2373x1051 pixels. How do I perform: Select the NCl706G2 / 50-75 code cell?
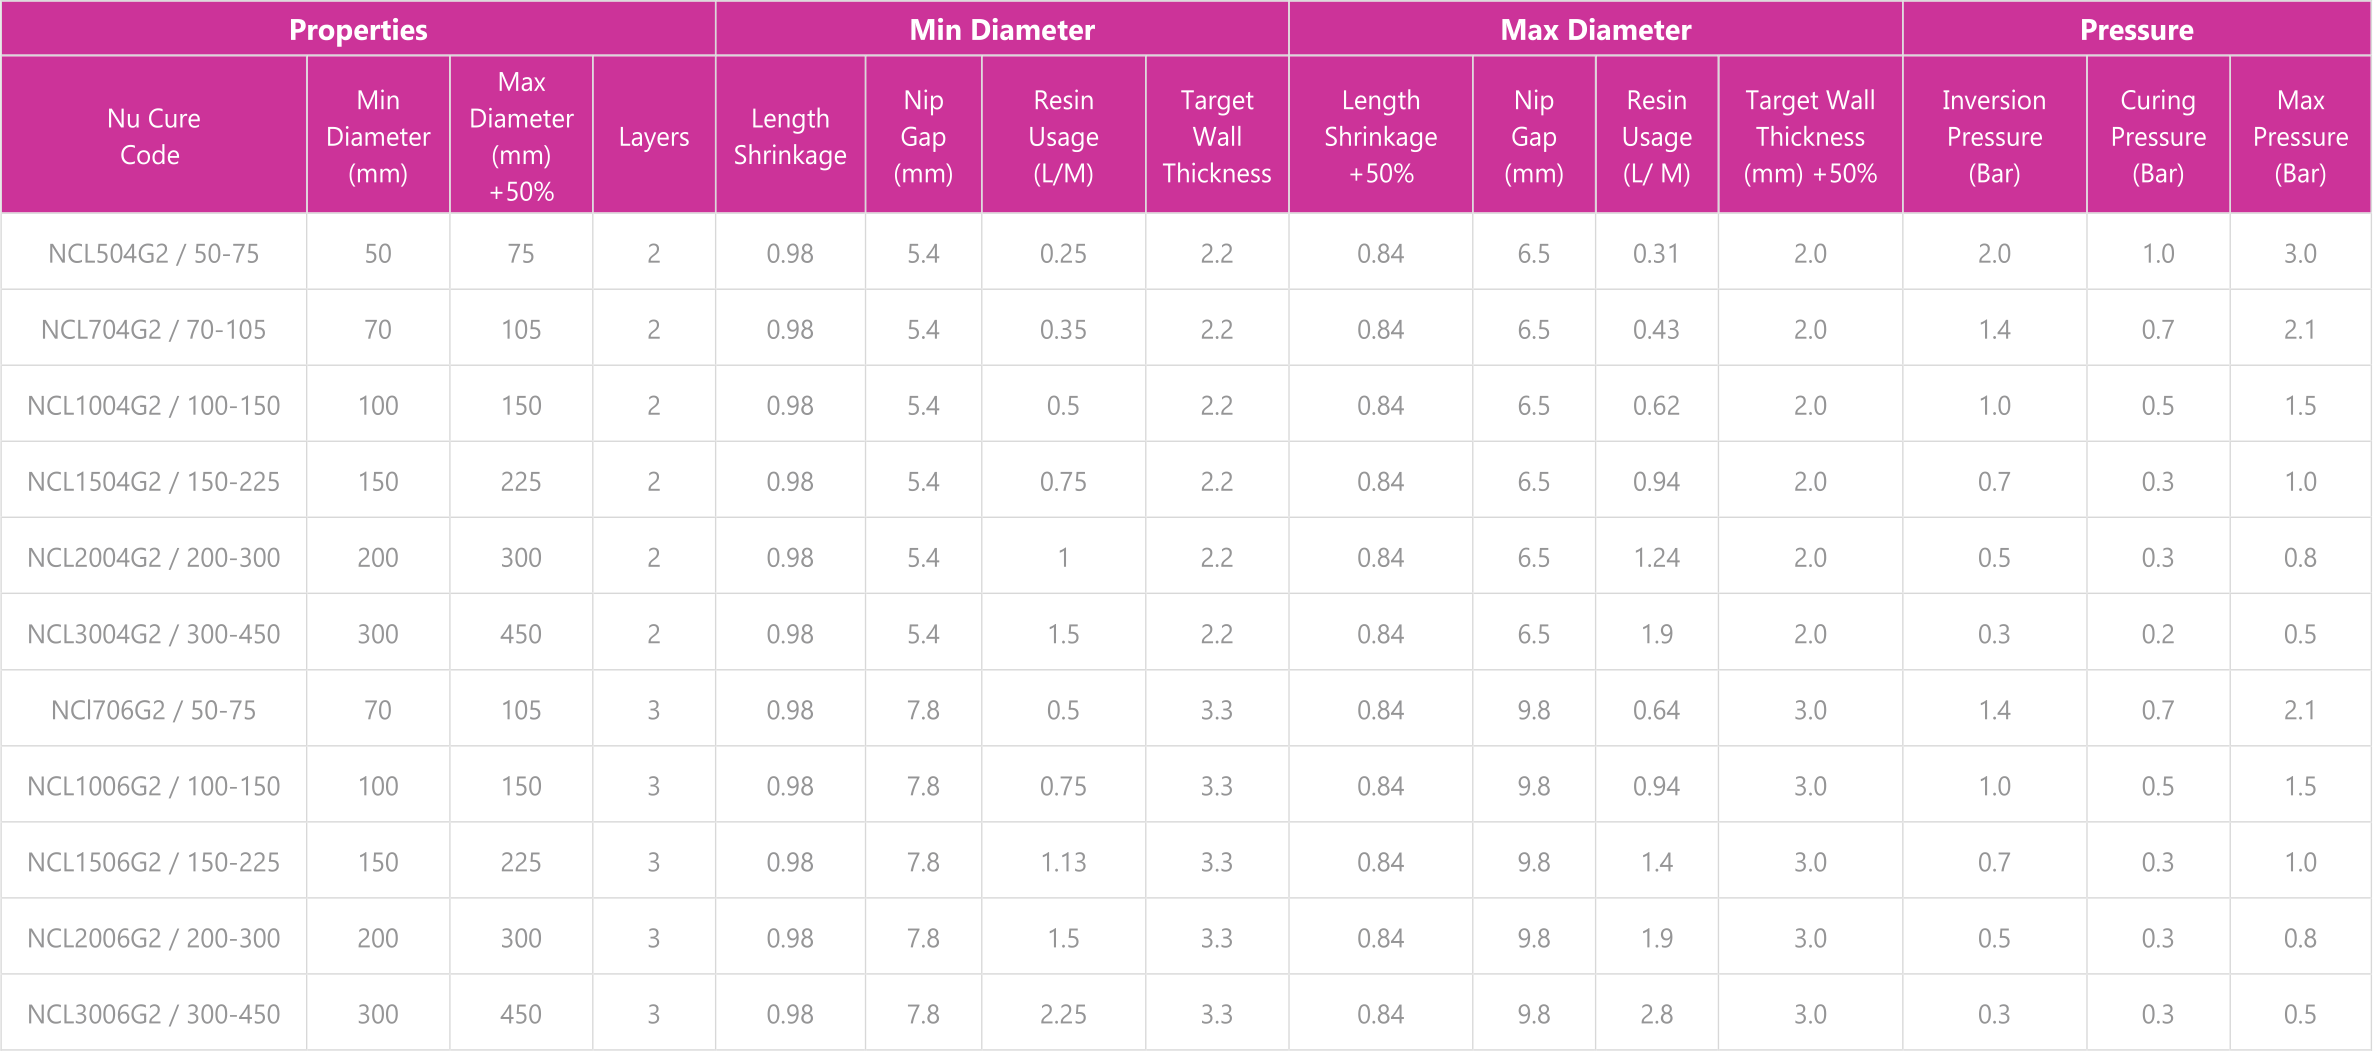(x=154, y=710)
